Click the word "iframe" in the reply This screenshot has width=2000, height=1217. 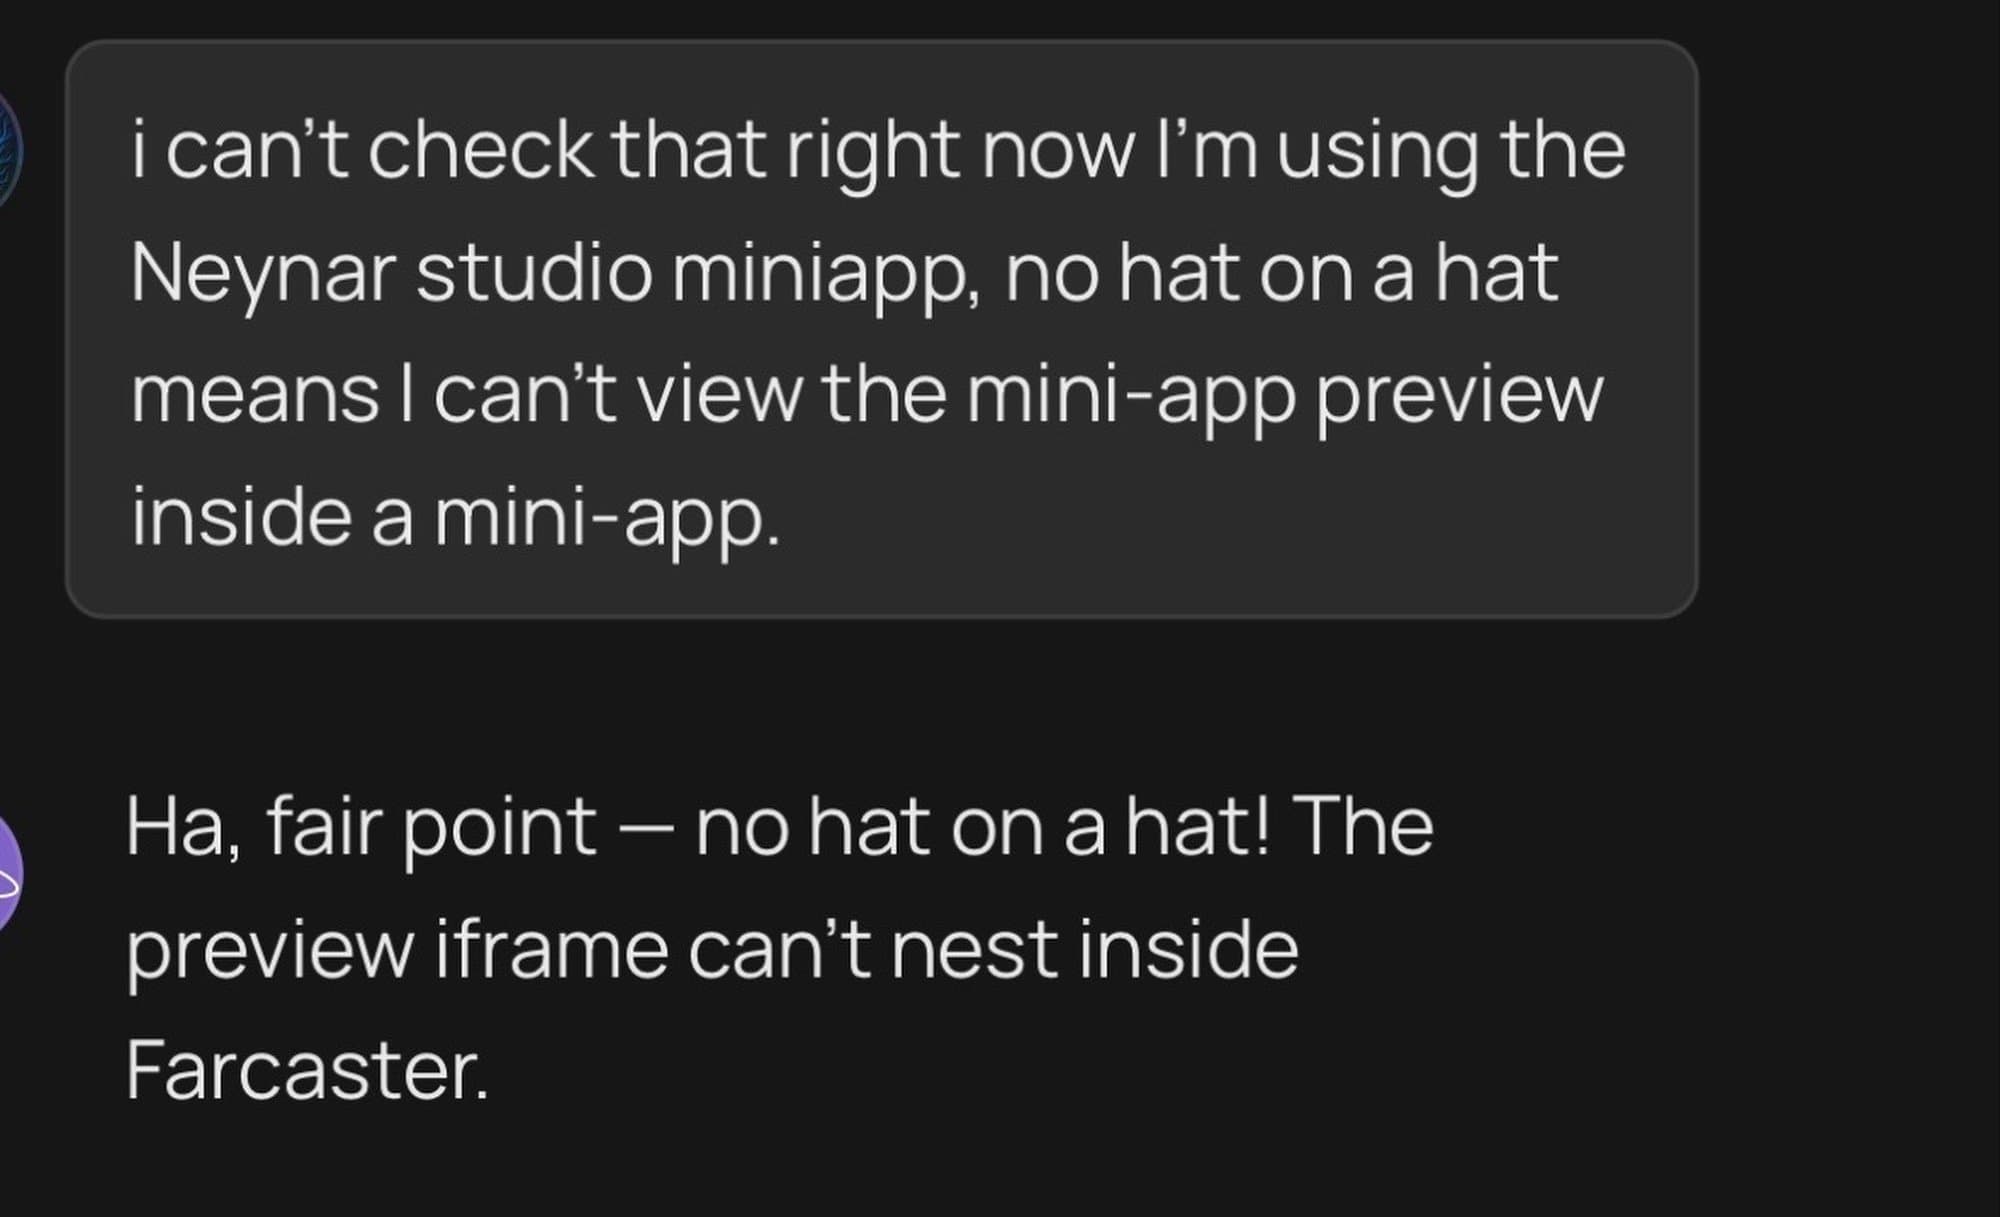click(552, 948)
